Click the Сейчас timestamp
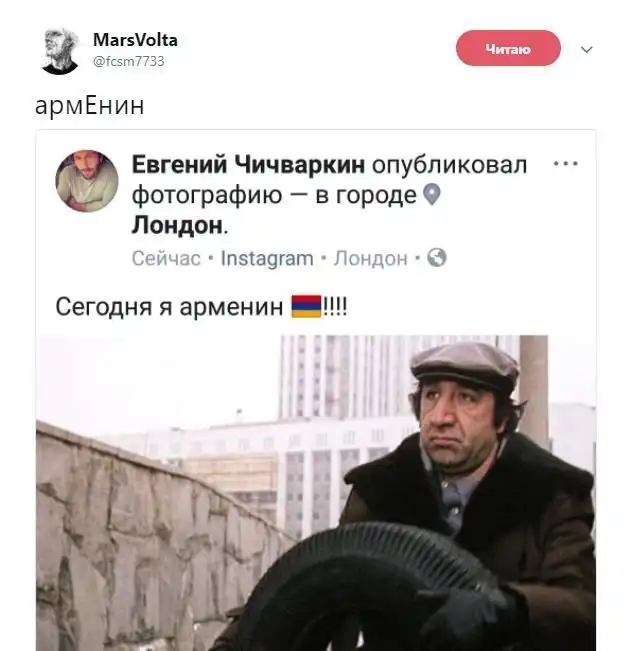 click(x=166, y=258)
